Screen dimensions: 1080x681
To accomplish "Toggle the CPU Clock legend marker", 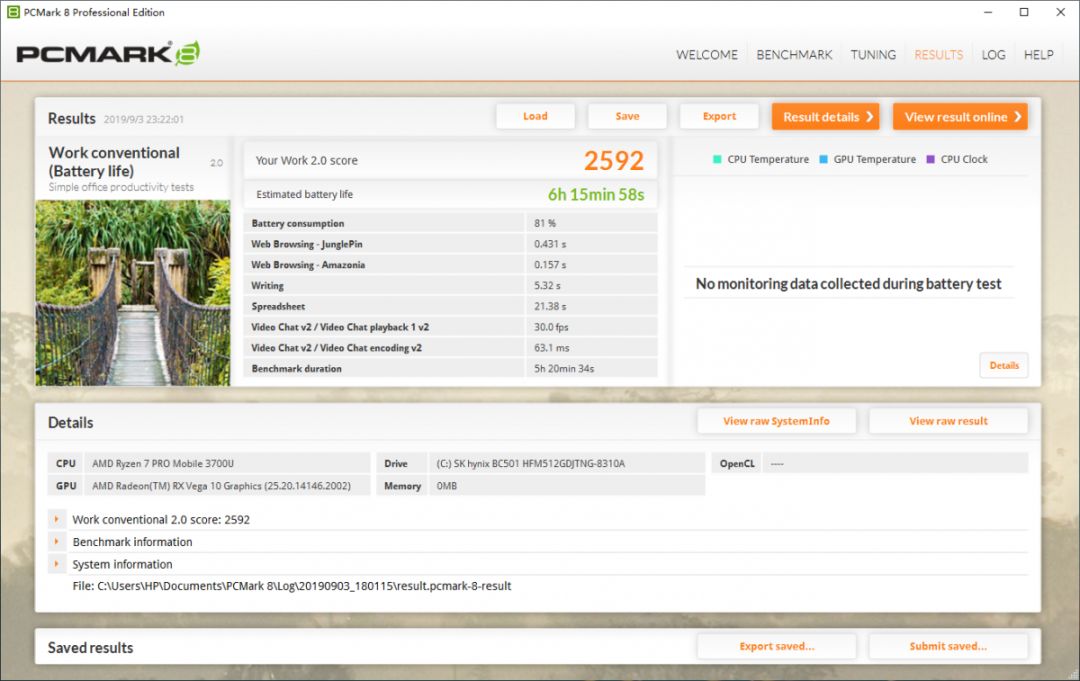I will [930, 160].
